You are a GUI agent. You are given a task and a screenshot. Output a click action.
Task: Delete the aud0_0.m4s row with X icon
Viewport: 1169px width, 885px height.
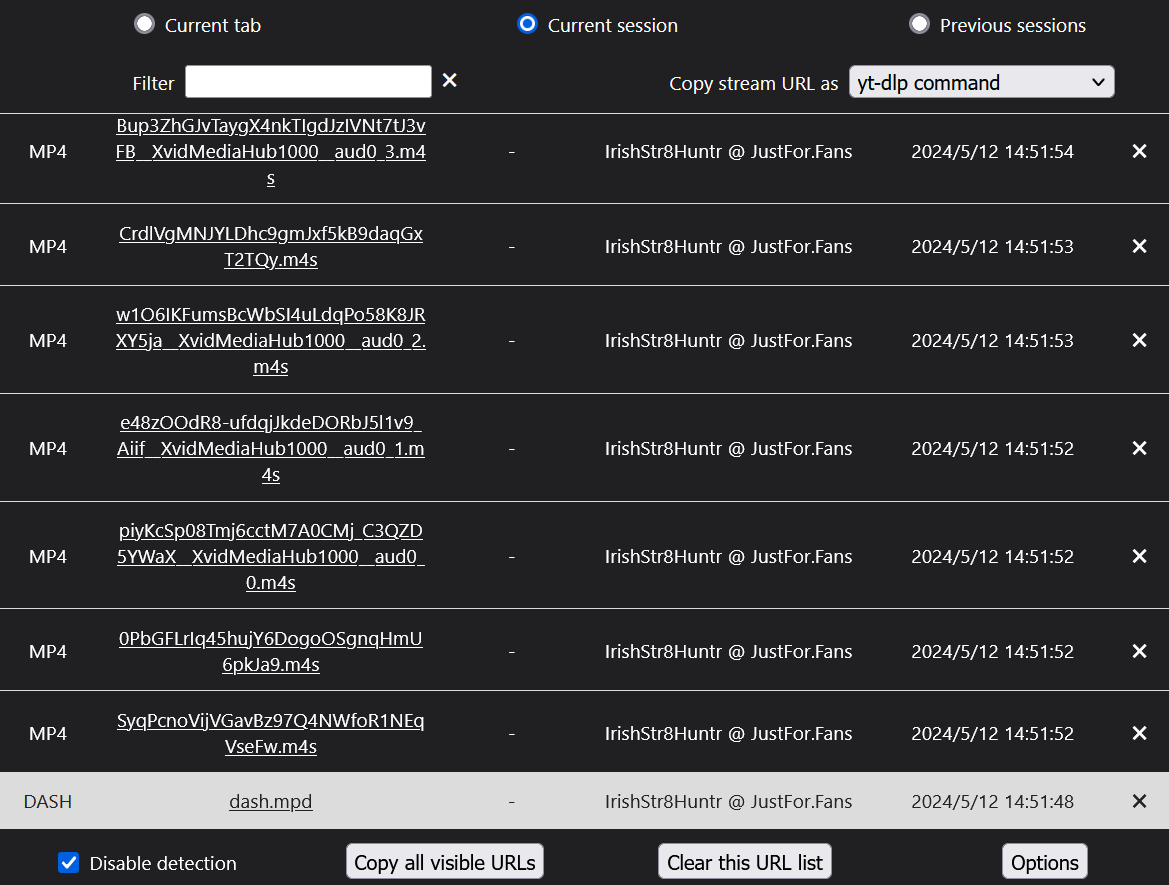pyautogui.click(x=1138, y=556)
